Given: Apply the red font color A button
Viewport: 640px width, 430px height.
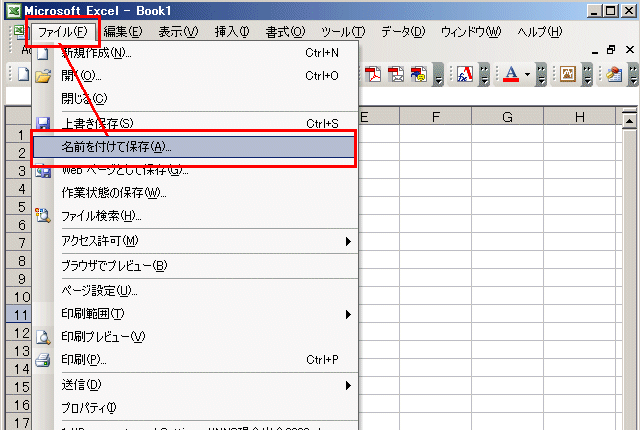Looking at the screenshot, I should click(x=511, y=74).
